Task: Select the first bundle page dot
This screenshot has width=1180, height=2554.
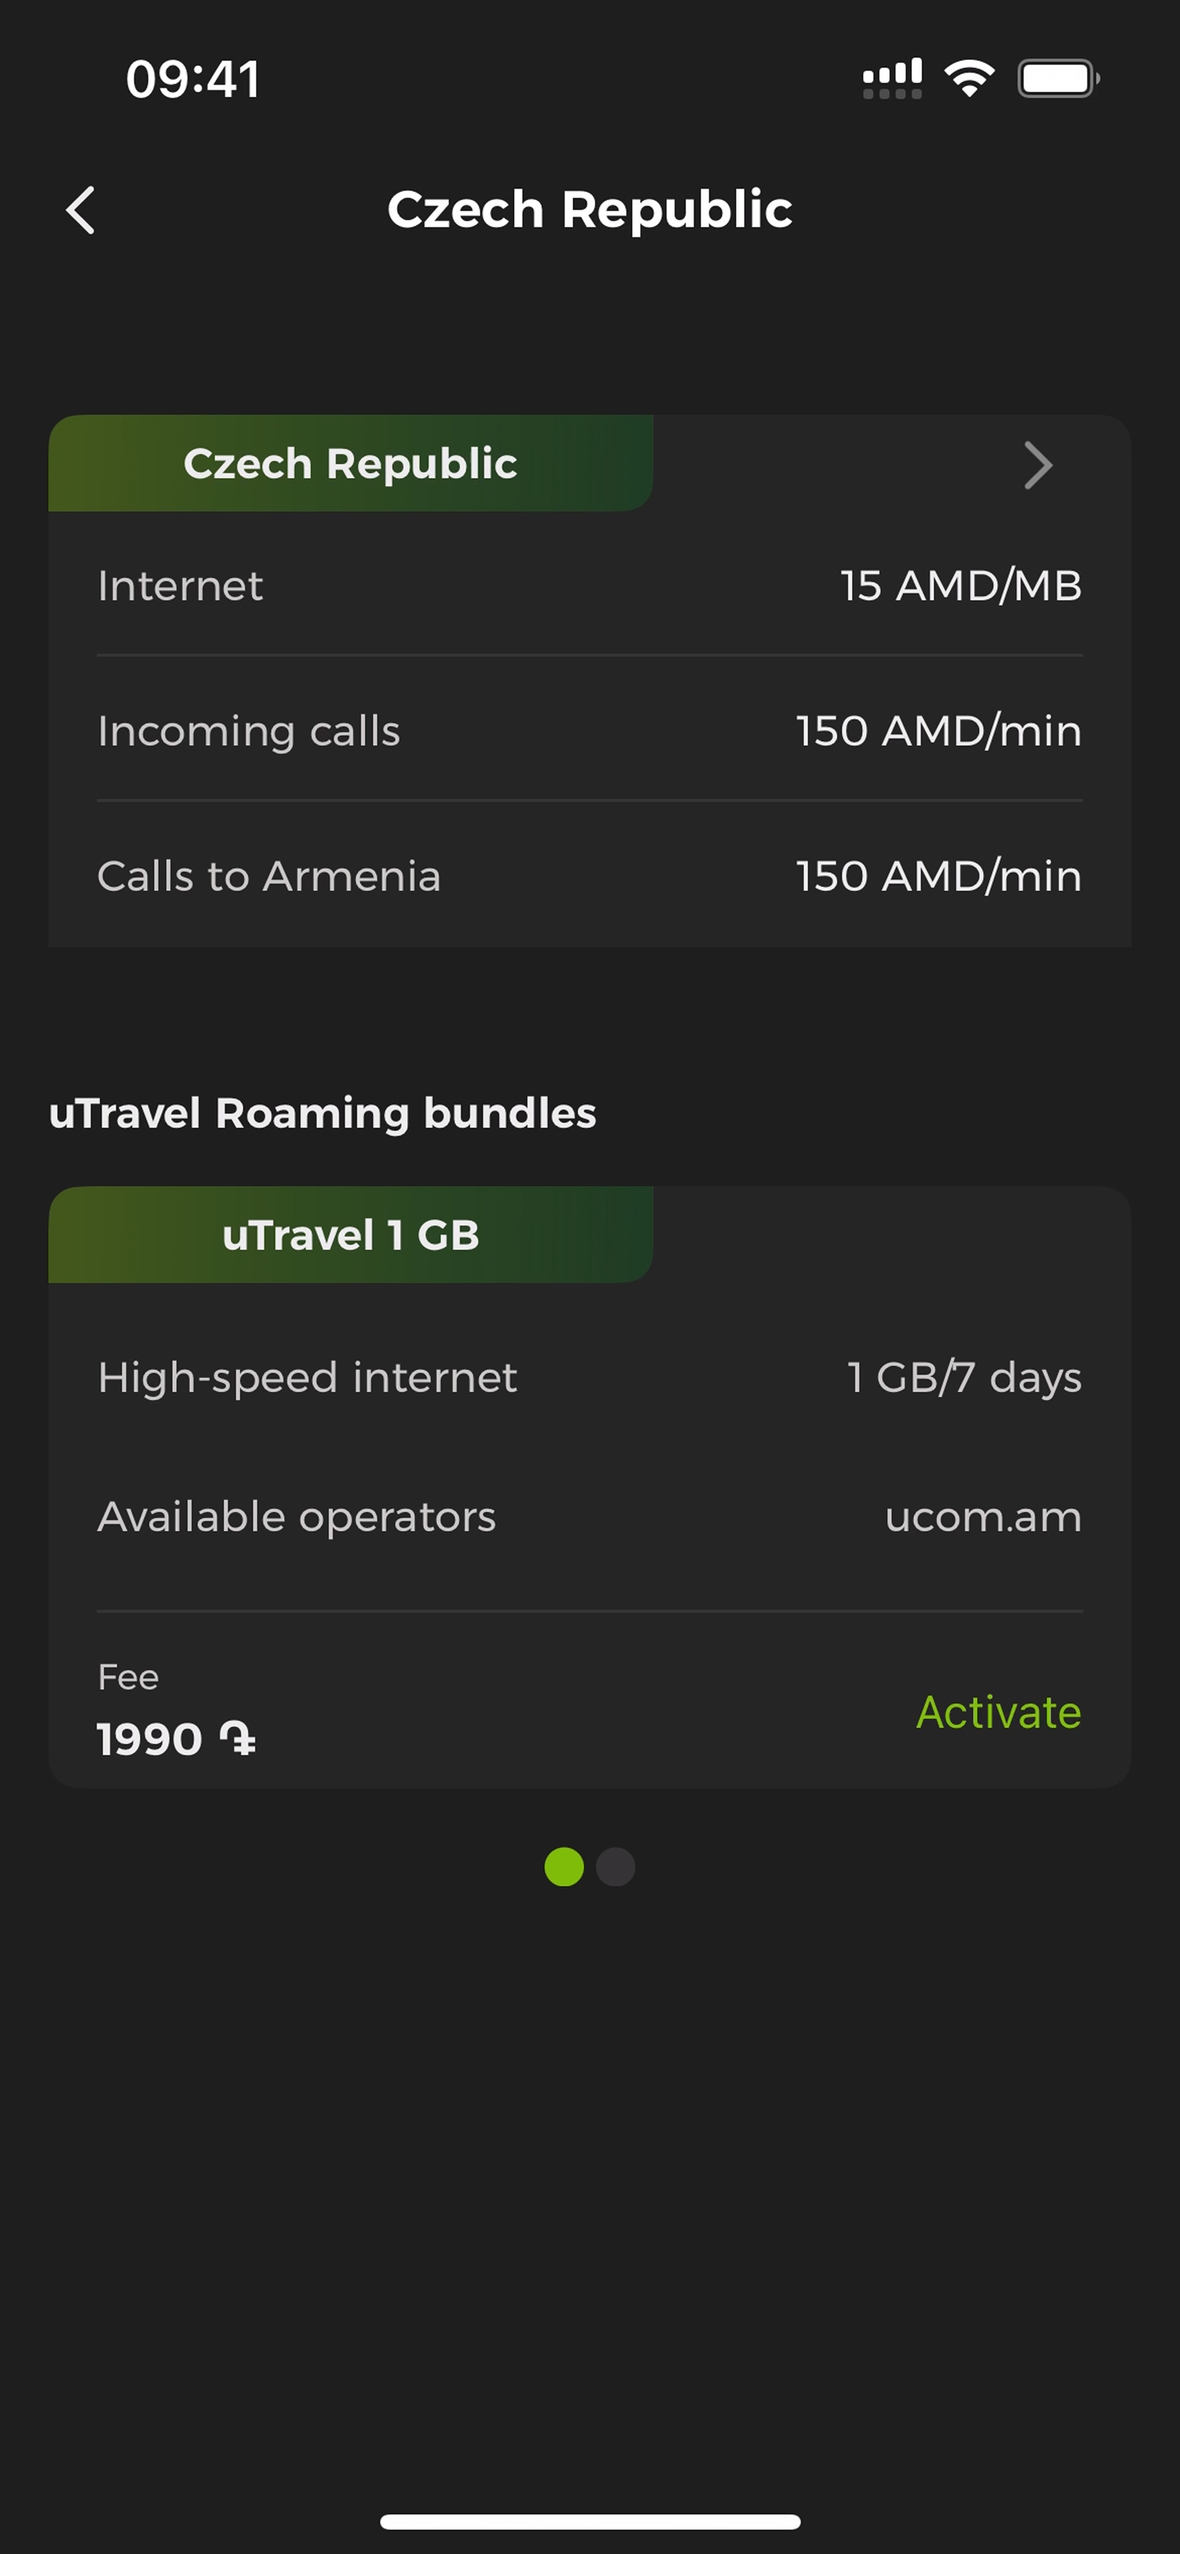Action: tap(564, 1867)
